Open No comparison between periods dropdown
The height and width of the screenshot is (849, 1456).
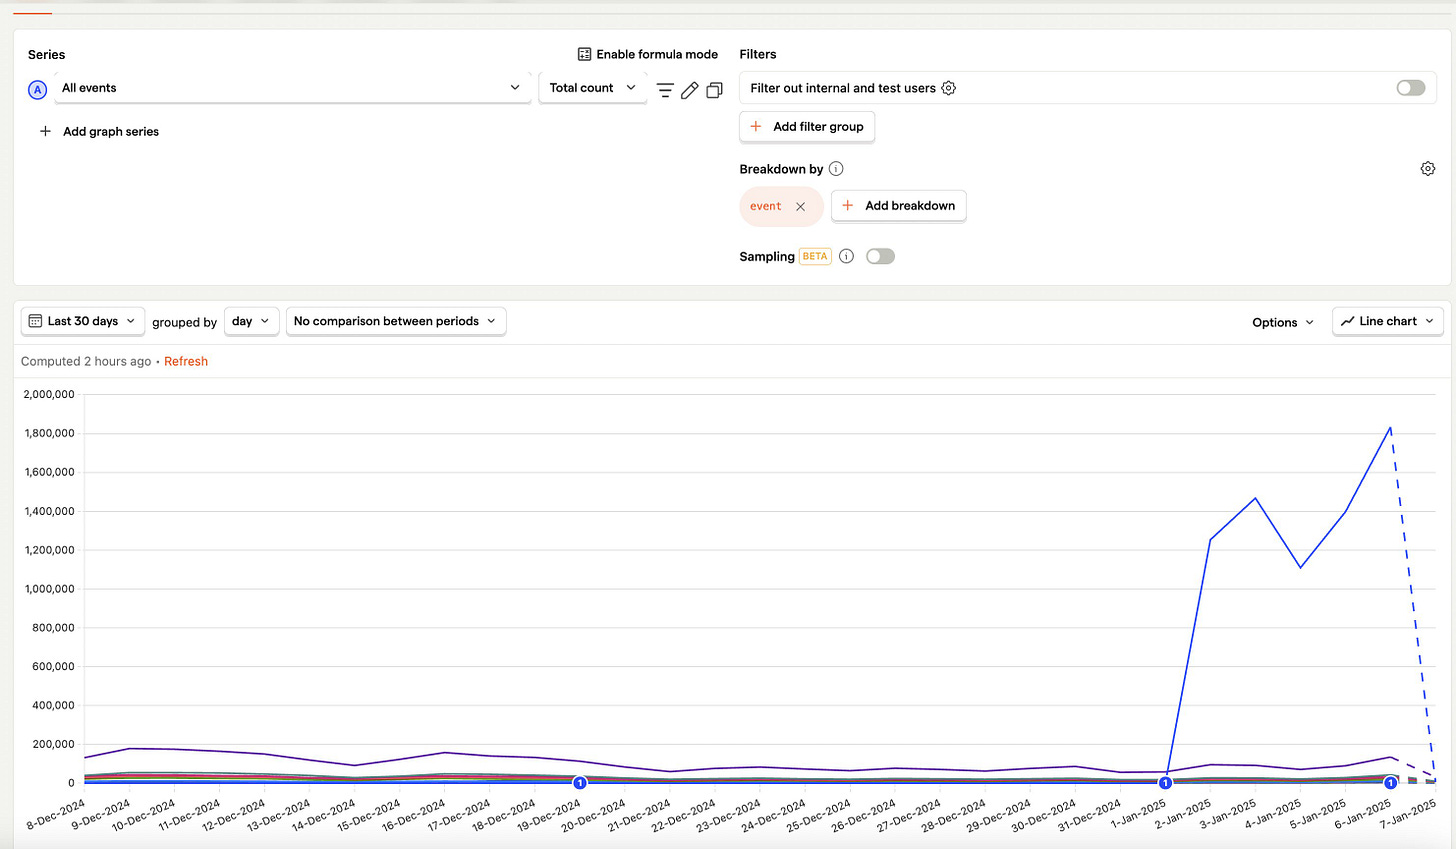[396, 321]
